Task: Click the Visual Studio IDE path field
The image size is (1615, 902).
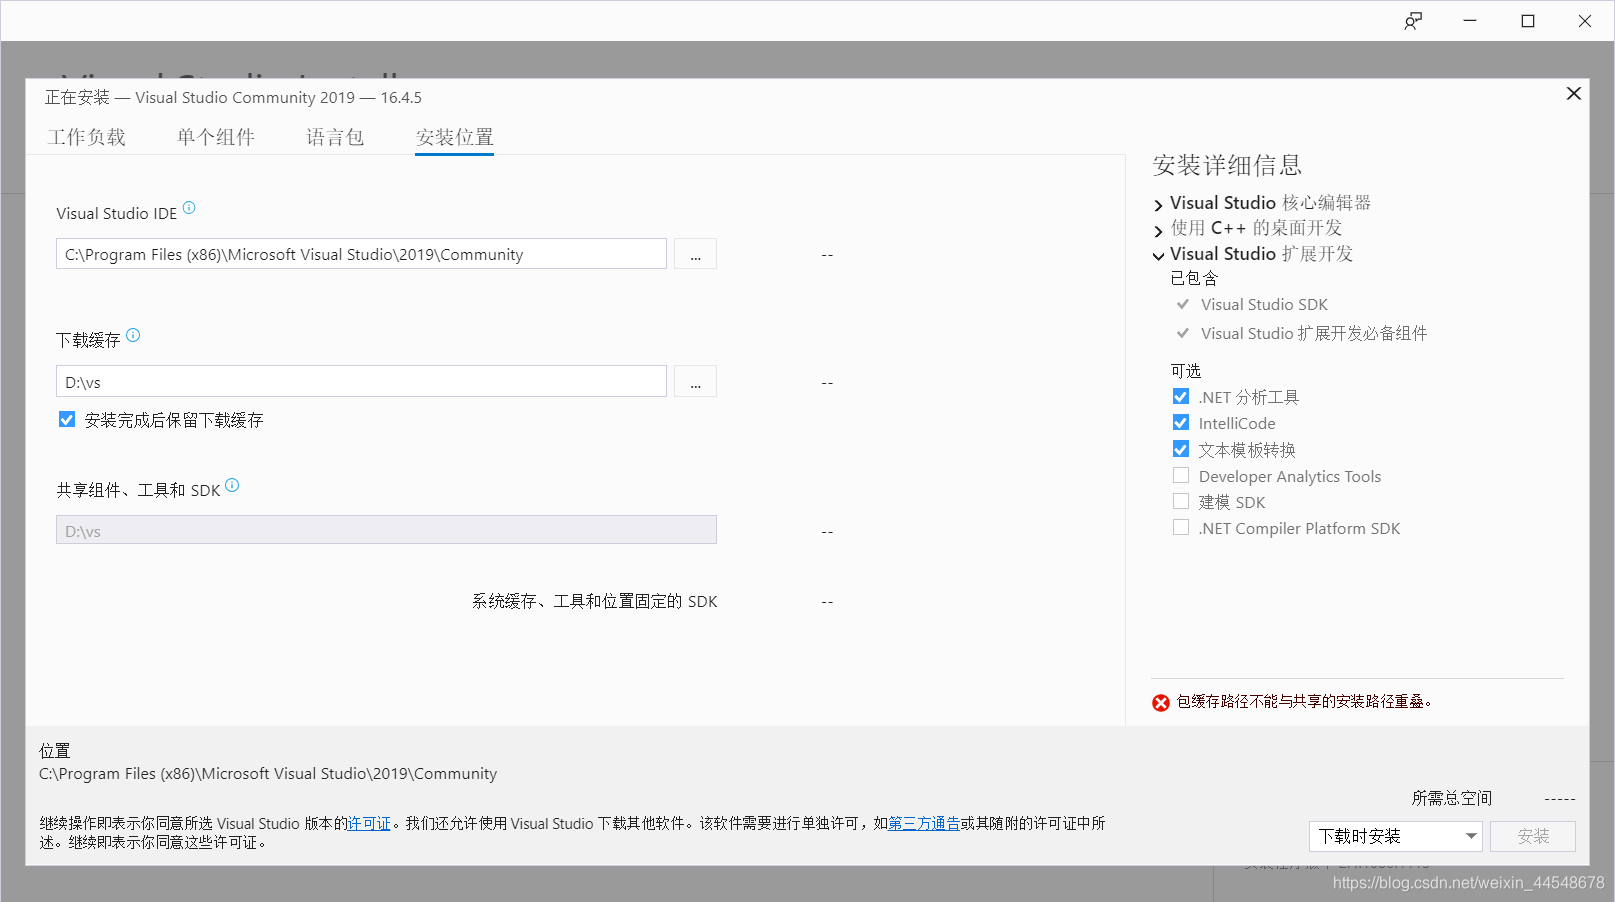Action: click(361, 254)
